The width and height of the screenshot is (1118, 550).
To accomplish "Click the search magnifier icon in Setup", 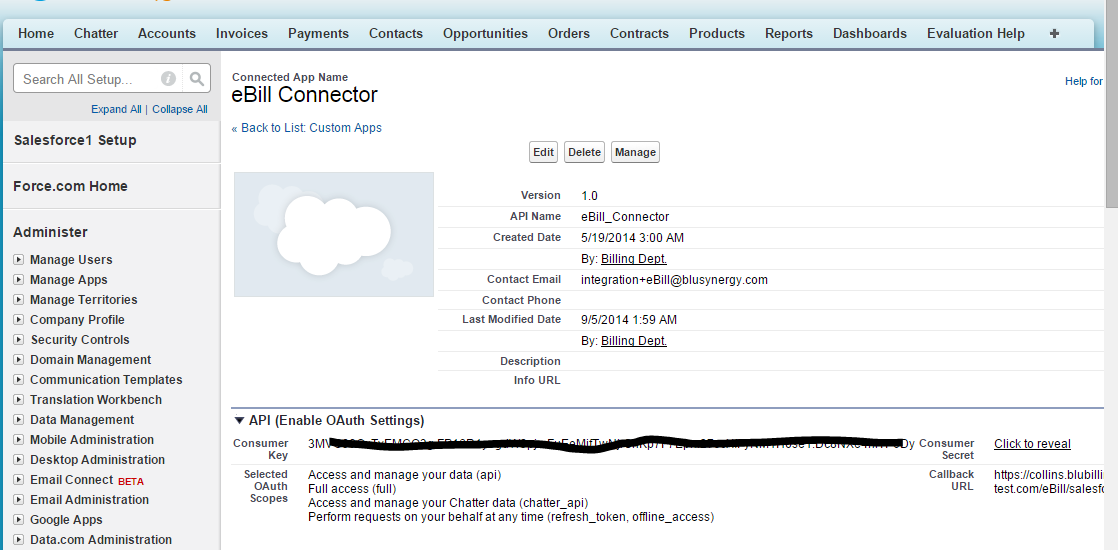I will click(x=197, y=78).
